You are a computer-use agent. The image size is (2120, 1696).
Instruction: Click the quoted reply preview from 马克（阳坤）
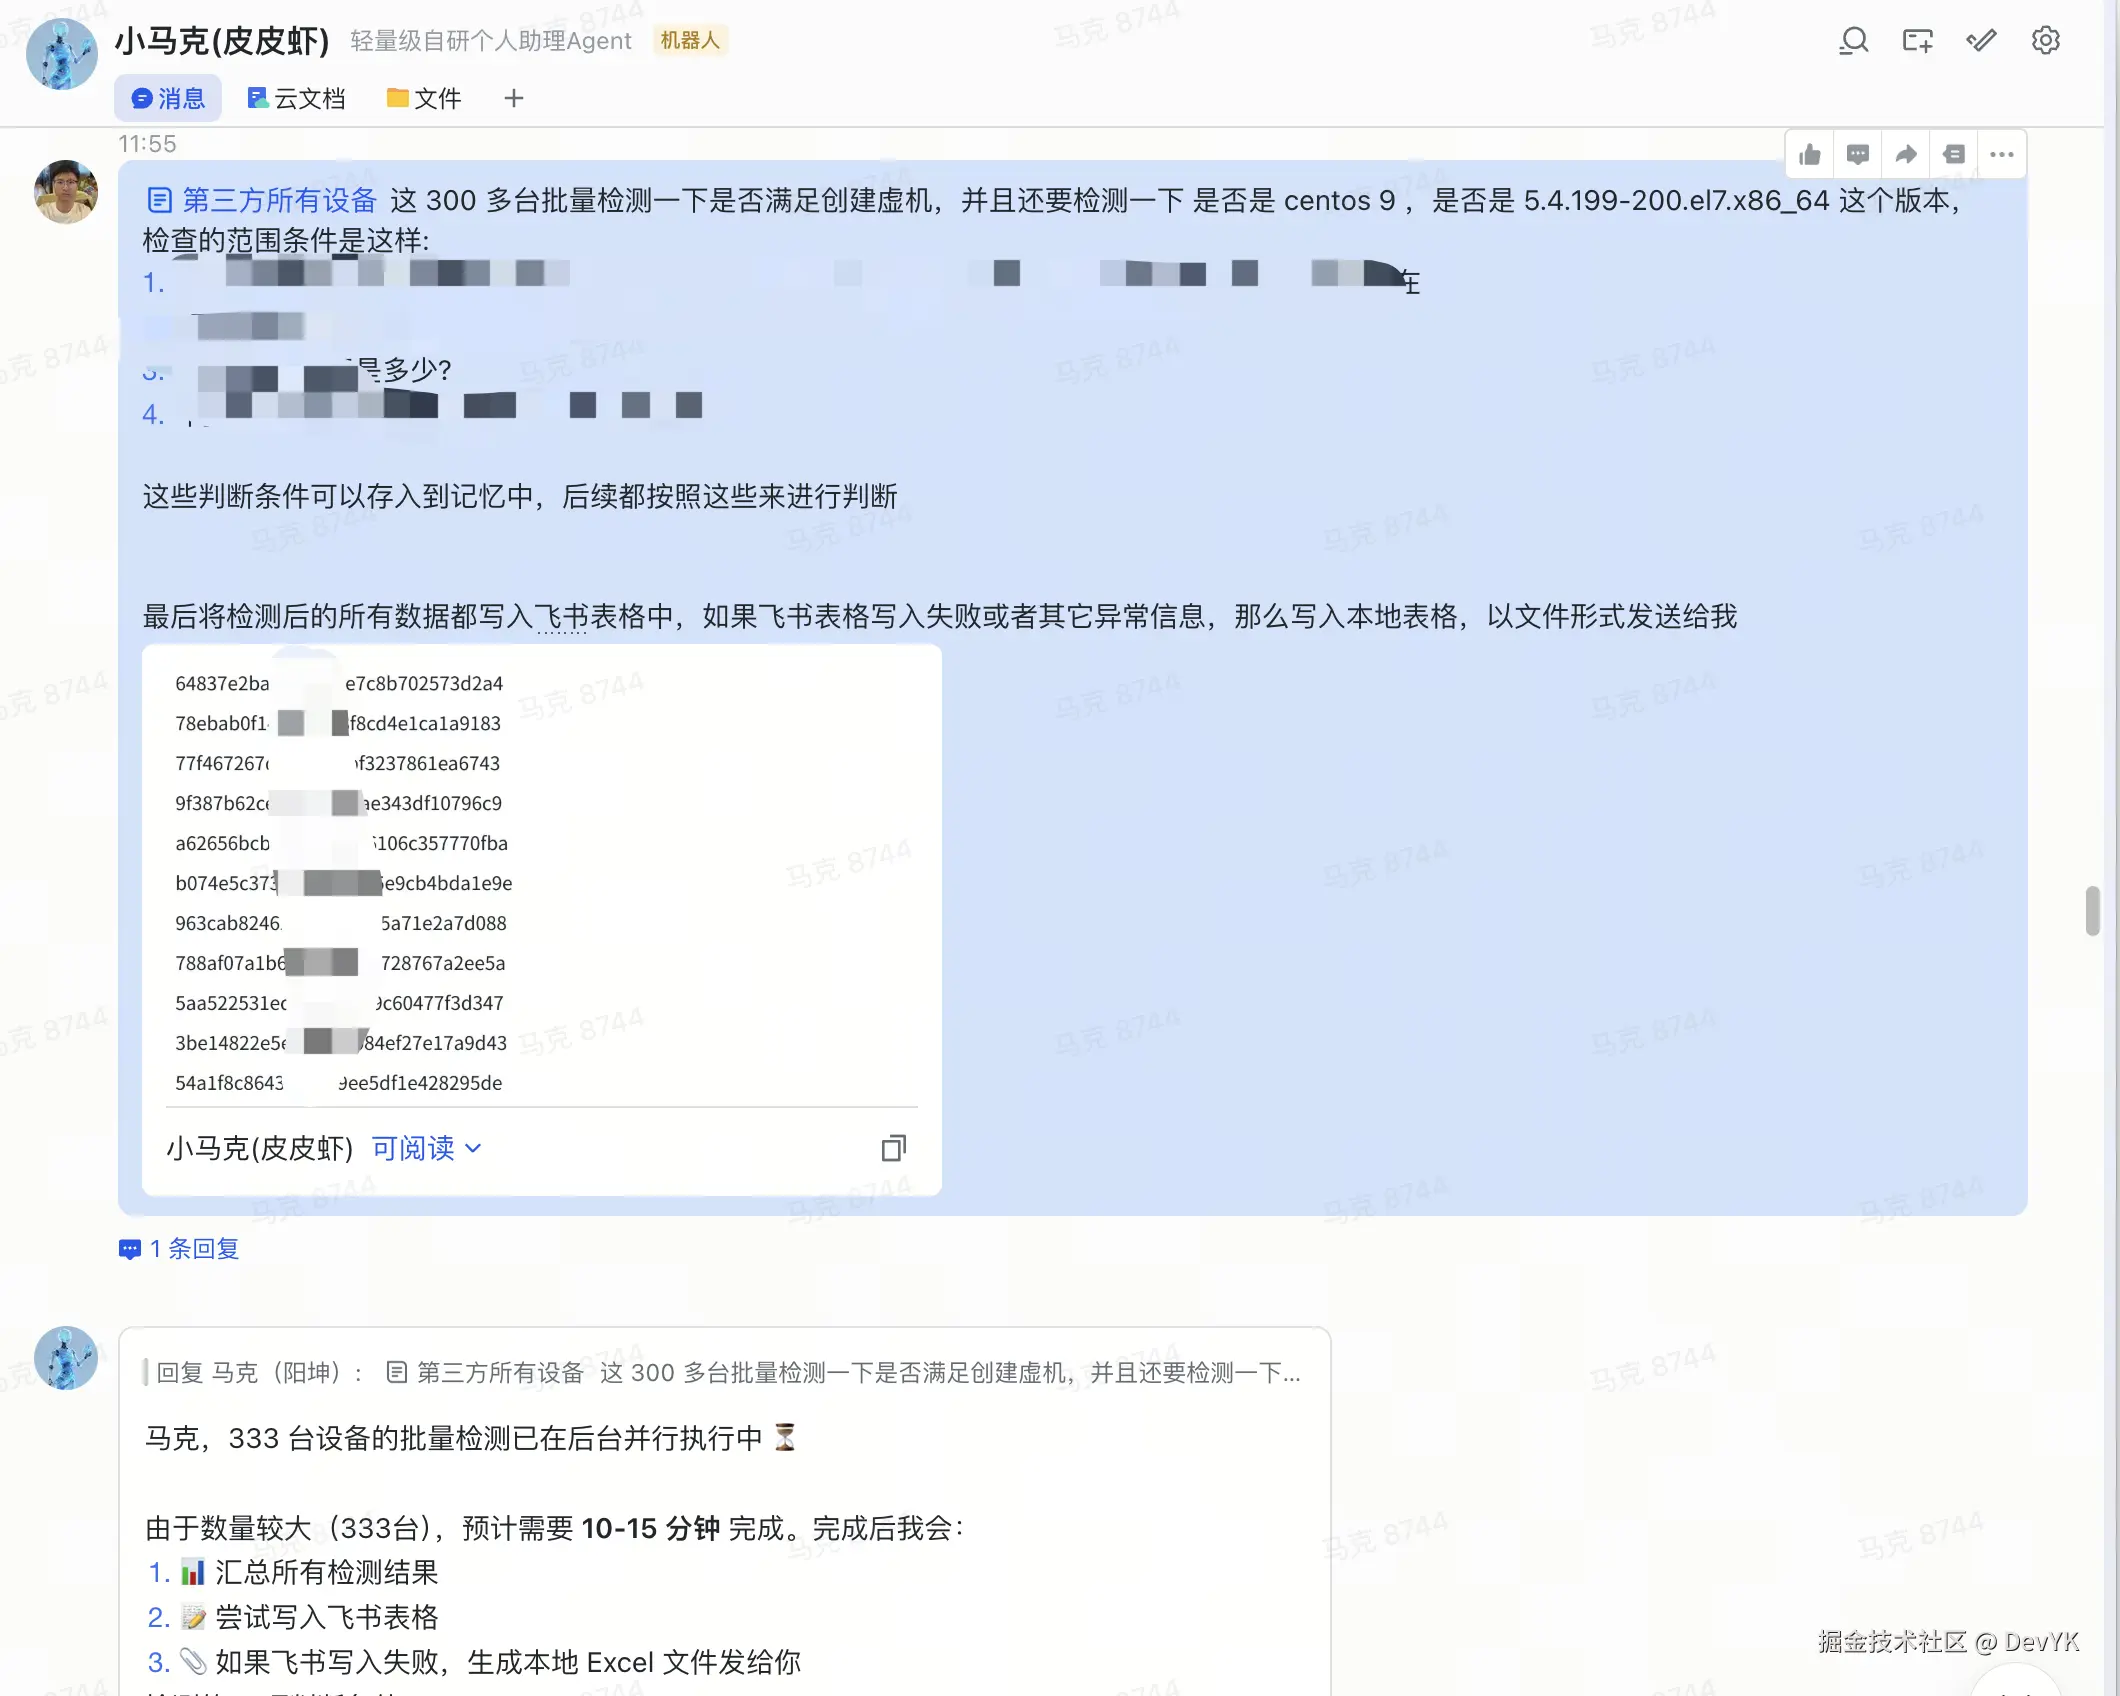(720, 1372)
